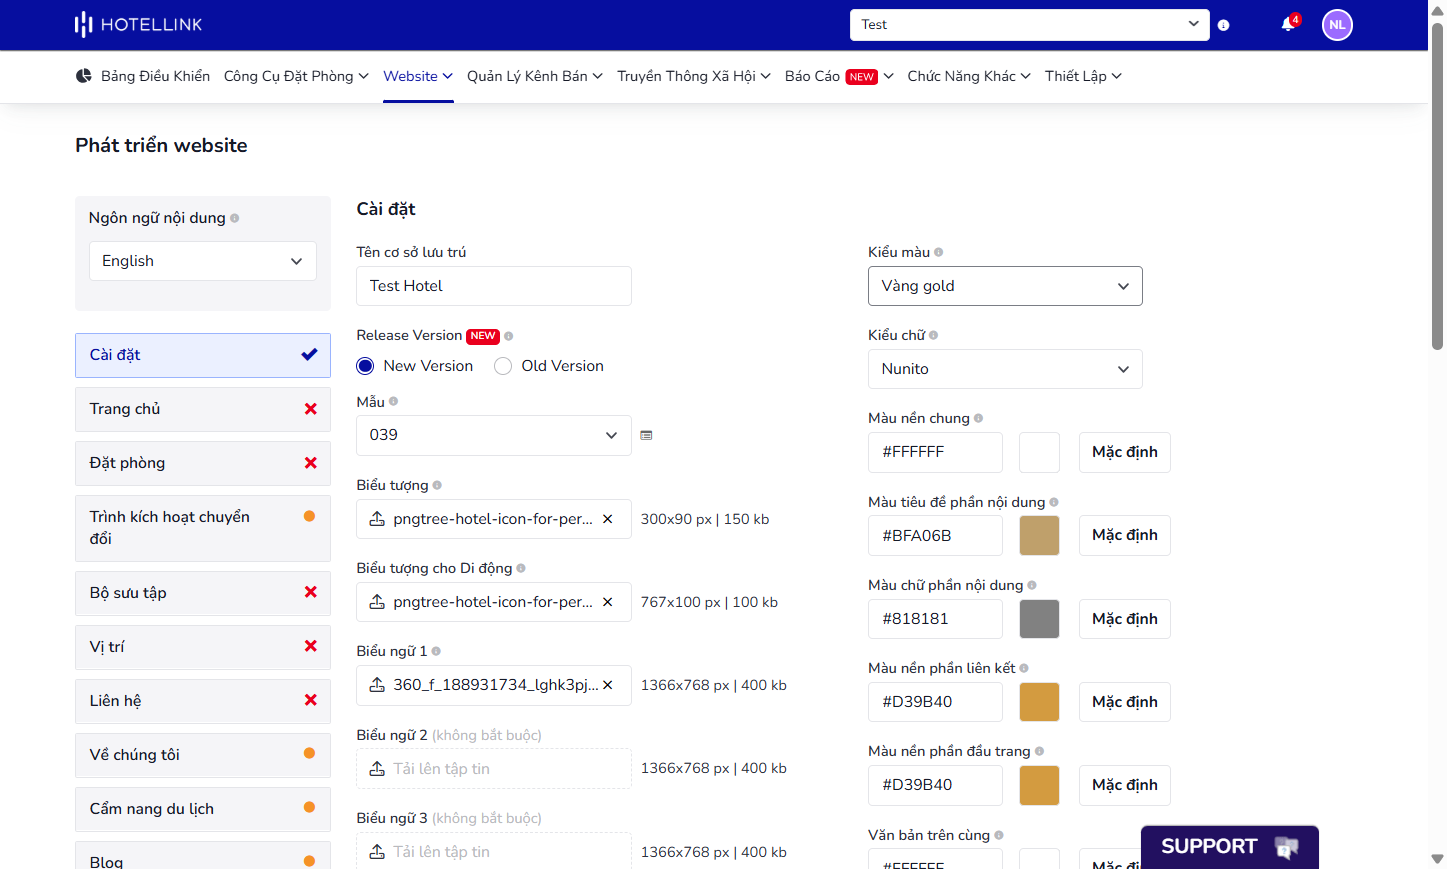
Task: Click the info icon next to Màu nền chung
Action: [x=978, y=418]
